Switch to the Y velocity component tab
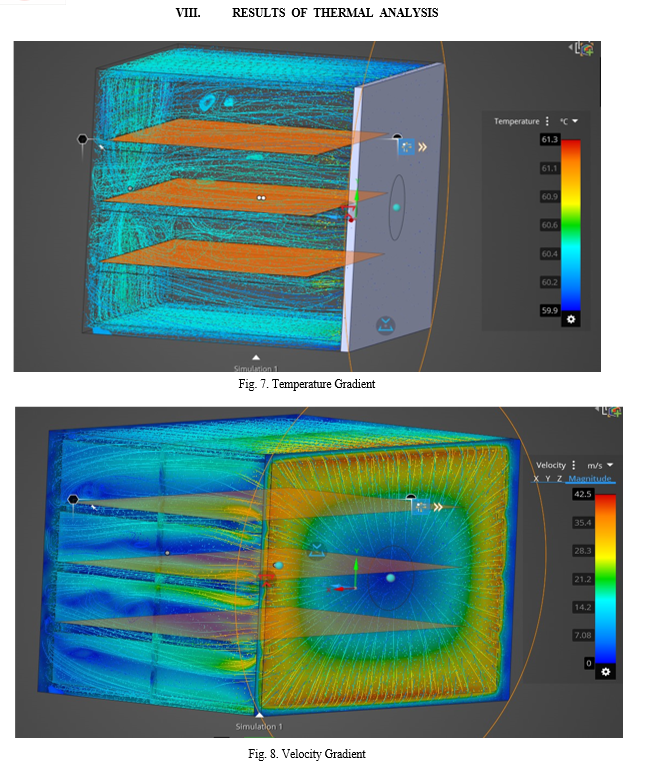Viewport: 655px width, 770px height. click(x=547, y=478)
